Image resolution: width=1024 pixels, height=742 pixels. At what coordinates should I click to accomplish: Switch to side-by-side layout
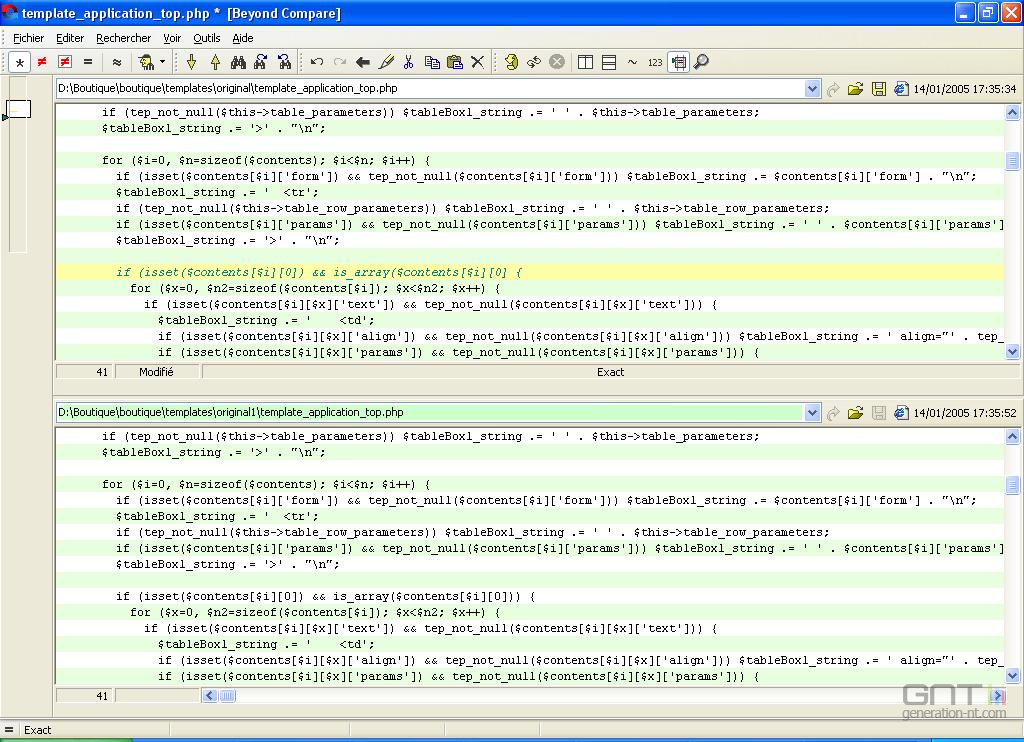[586, 62]
